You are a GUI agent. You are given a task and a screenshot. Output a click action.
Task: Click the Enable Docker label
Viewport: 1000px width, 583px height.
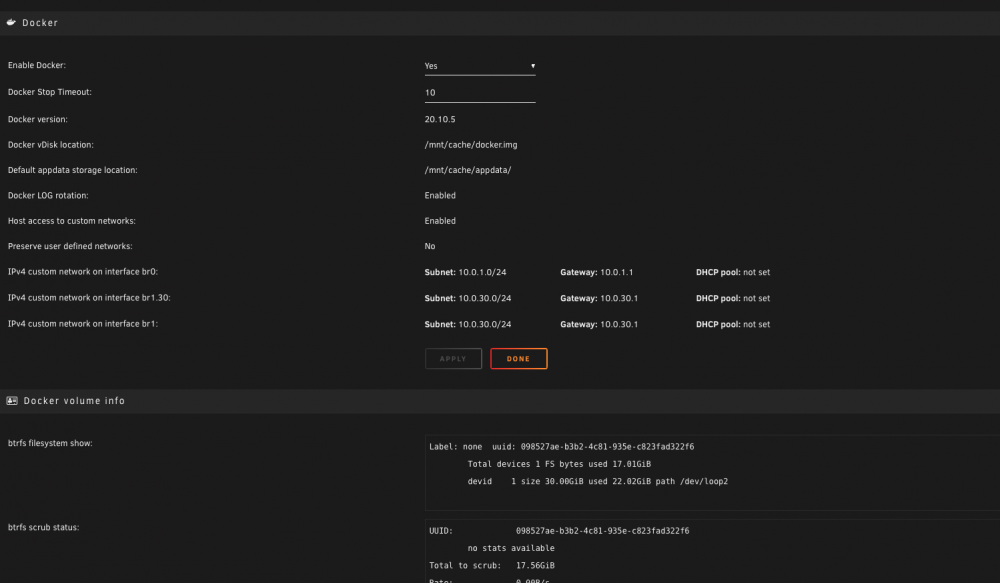pos(36,65)
